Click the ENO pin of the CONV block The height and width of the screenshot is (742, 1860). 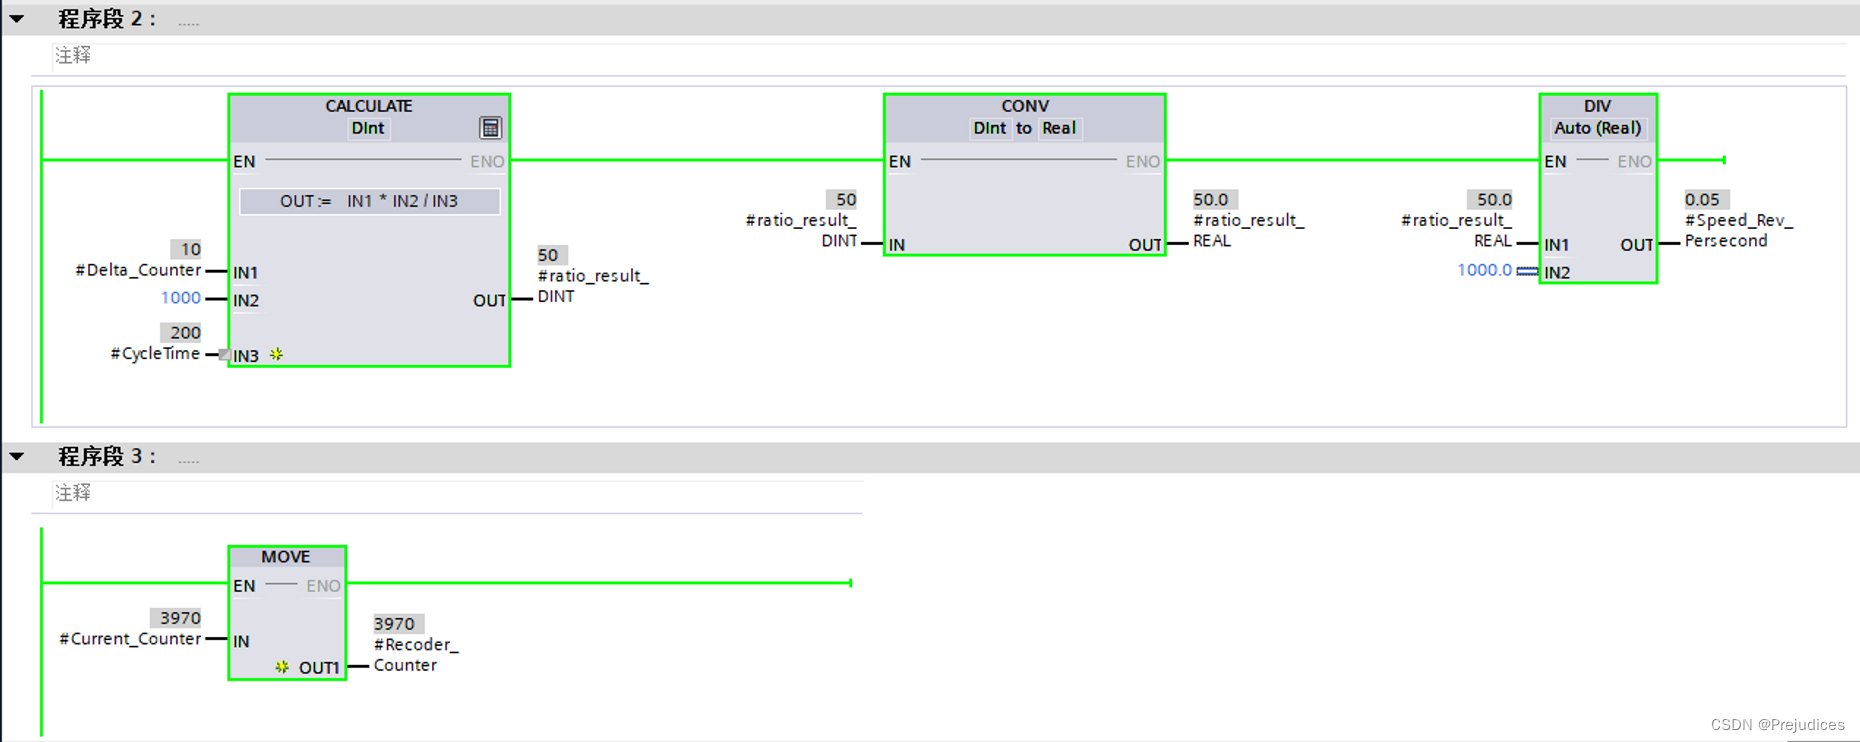[x=1143, y=161]
